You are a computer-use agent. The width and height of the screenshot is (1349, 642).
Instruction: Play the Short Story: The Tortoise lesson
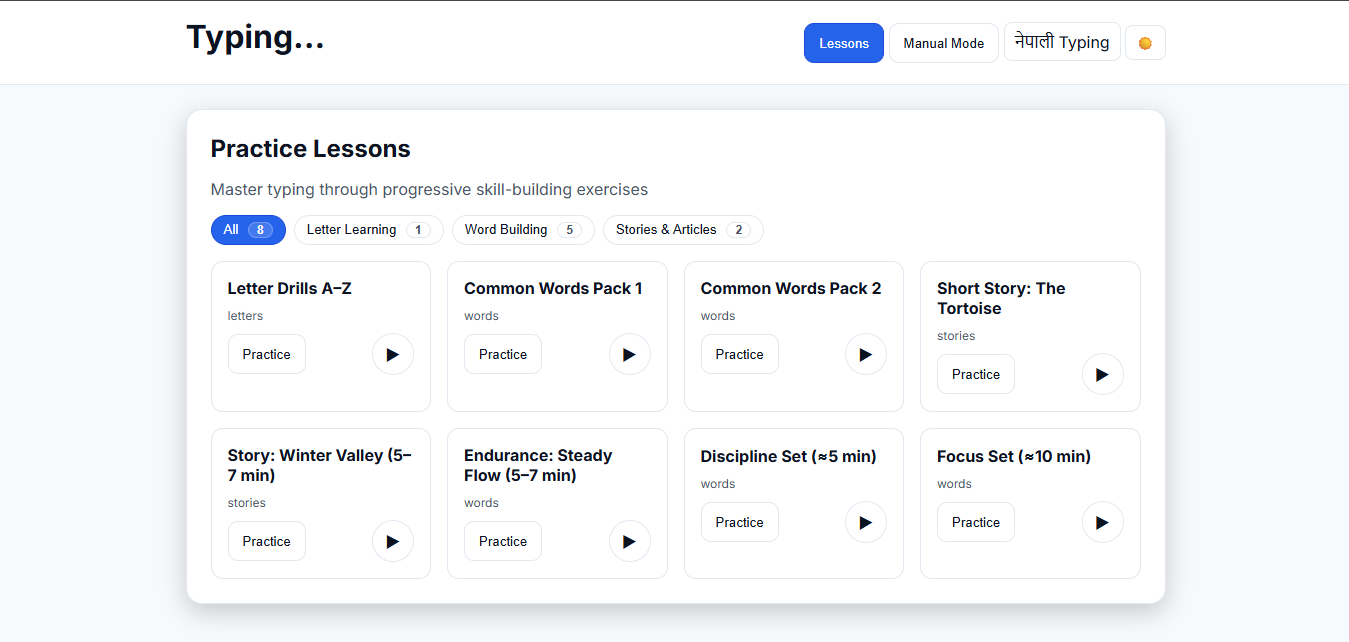(1102, 374)
